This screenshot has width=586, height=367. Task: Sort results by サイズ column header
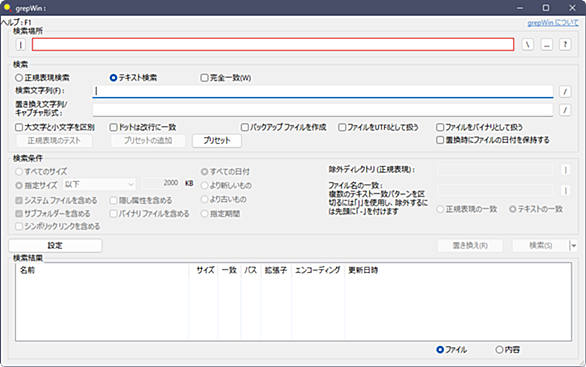click(x=203, y=270)
